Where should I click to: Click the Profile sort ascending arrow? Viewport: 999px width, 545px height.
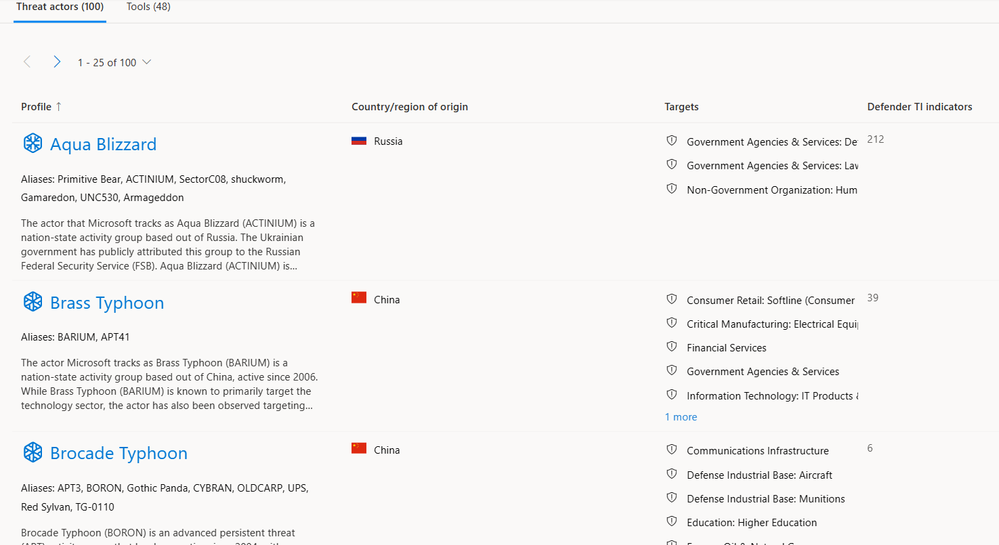(59, 106)
